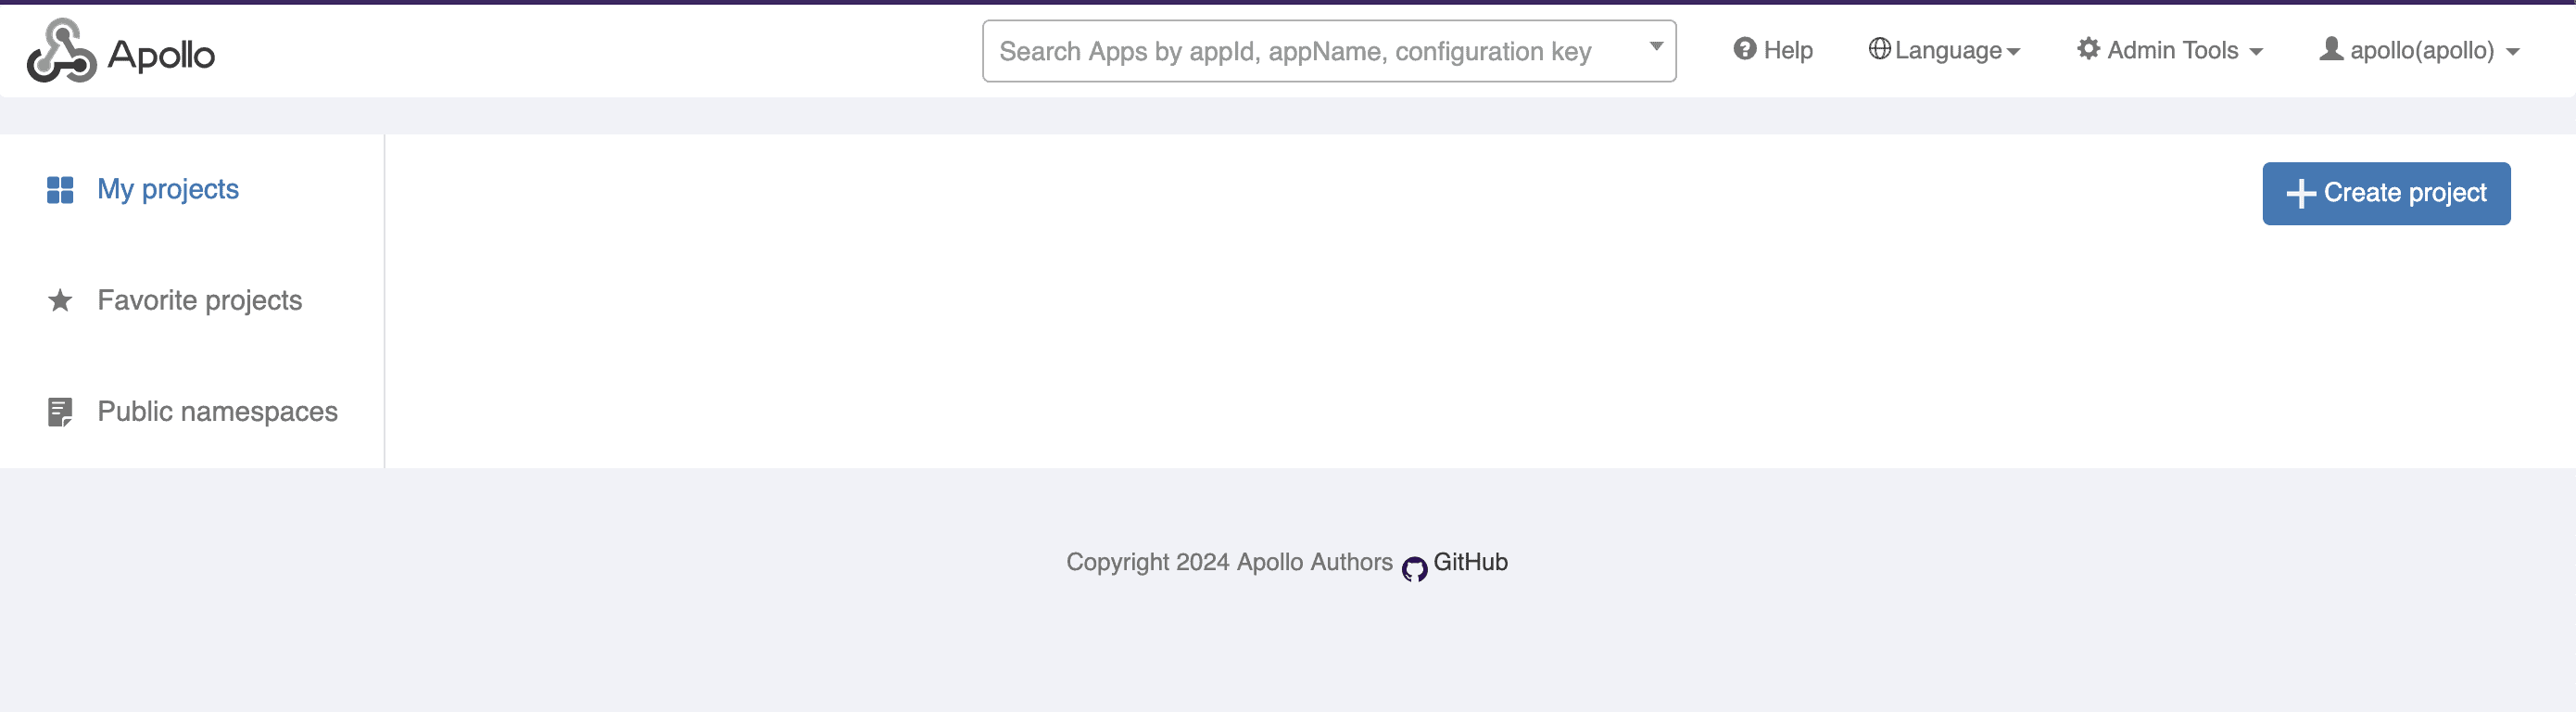This screenshot has width=2576, height=712.
Task: Open the apollo(apollo) user menu caret
Action: click(x=2513, y=52)
